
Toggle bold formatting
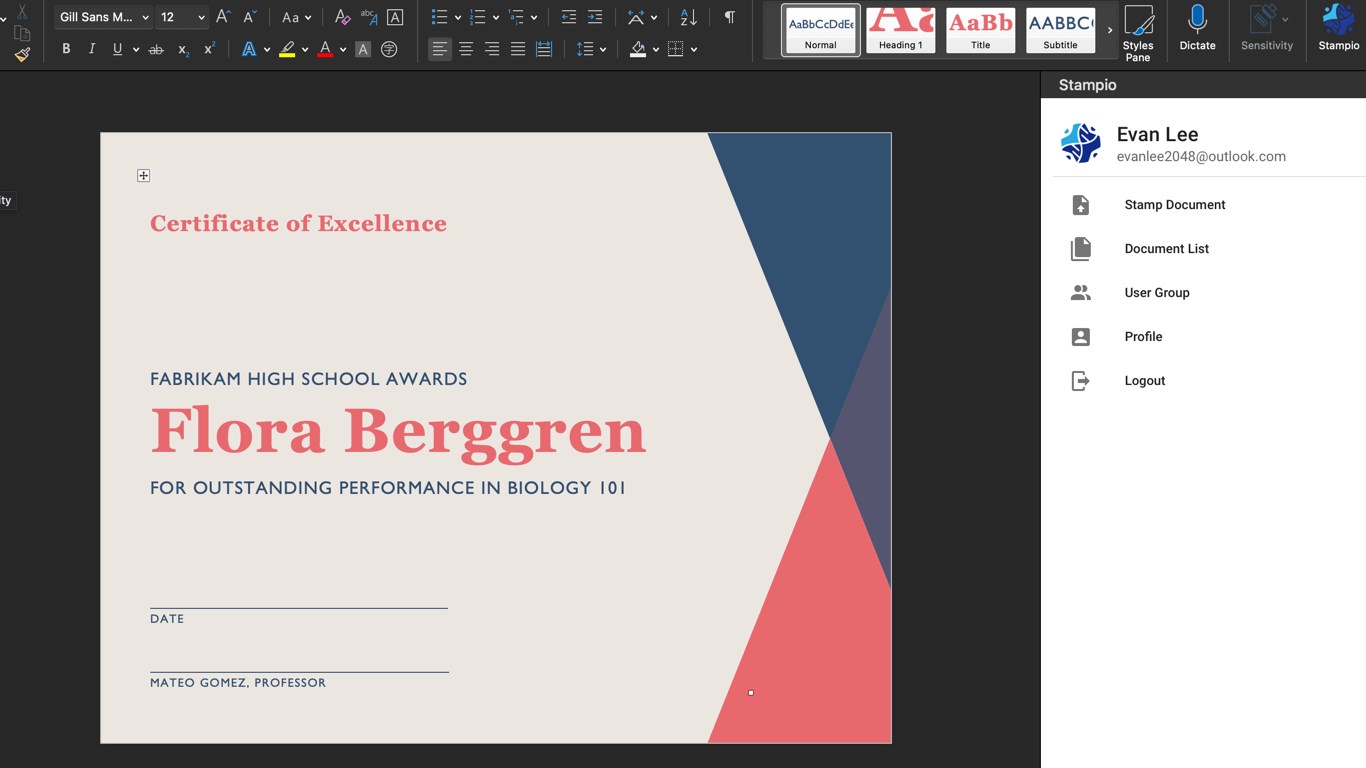[x=66, y=49]
